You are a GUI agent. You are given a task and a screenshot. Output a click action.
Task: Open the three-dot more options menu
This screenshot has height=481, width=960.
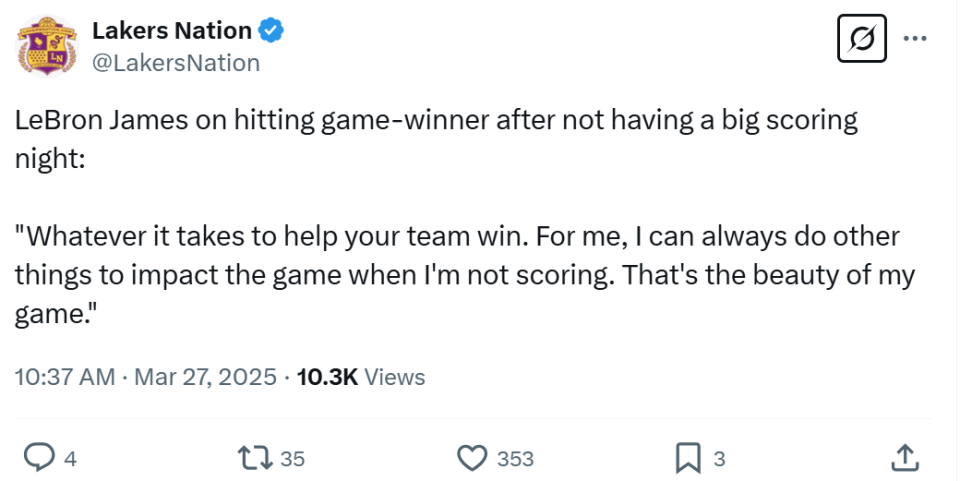pos(915,39)
